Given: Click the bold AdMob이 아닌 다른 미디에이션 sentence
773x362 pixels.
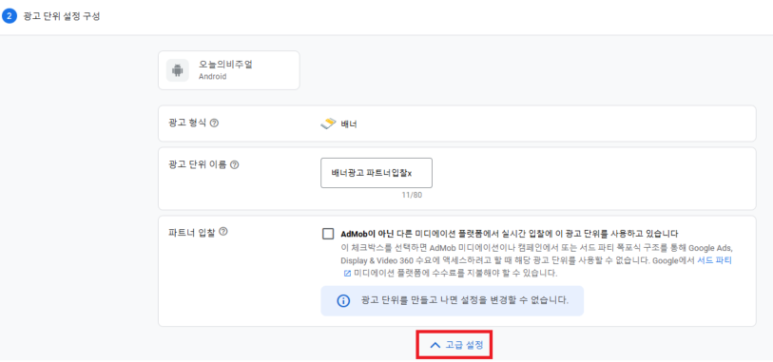Looking at the screenshot, I should 510,233.
